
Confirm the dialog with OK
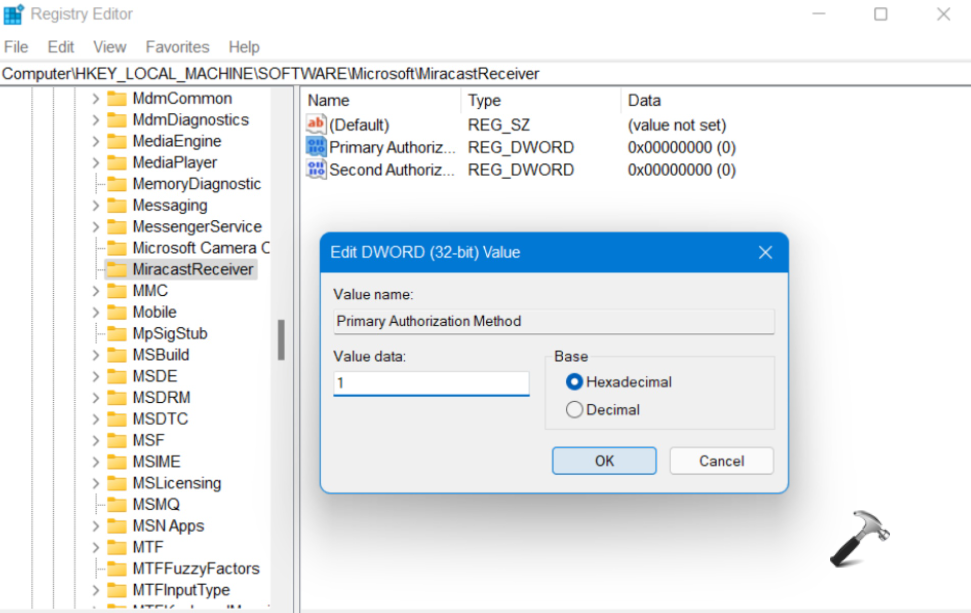(x=604, y=461)
